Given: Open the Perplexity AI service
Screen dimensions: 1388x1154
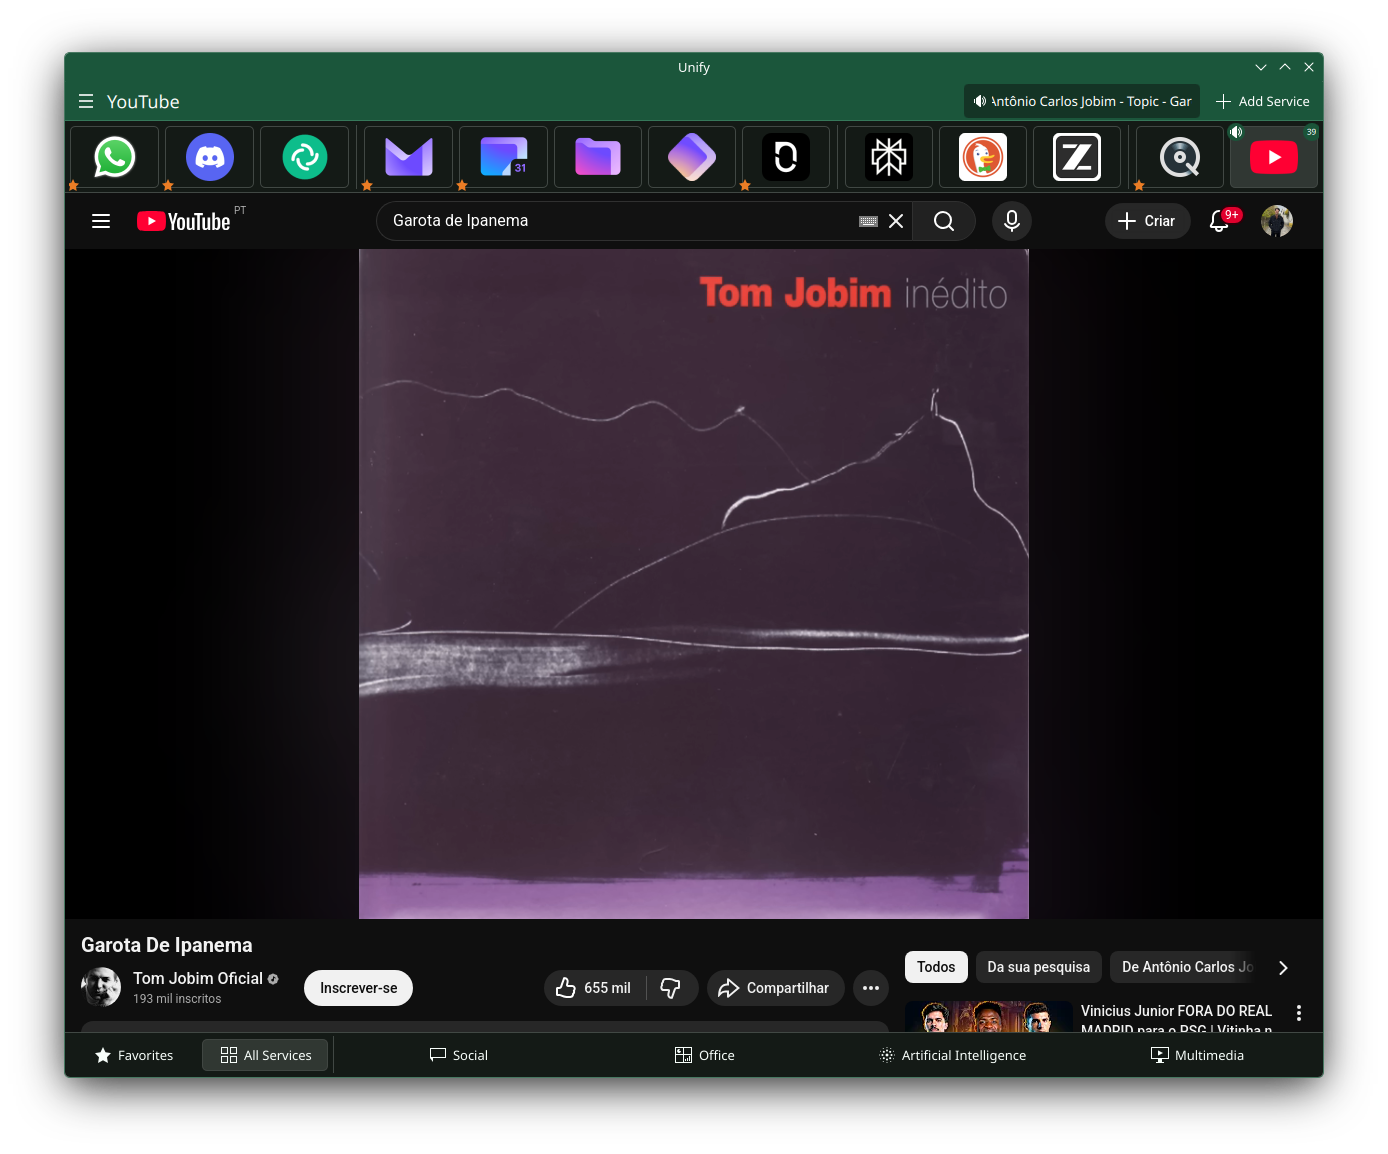Looking at the screenshot, I should coord(889,157).
